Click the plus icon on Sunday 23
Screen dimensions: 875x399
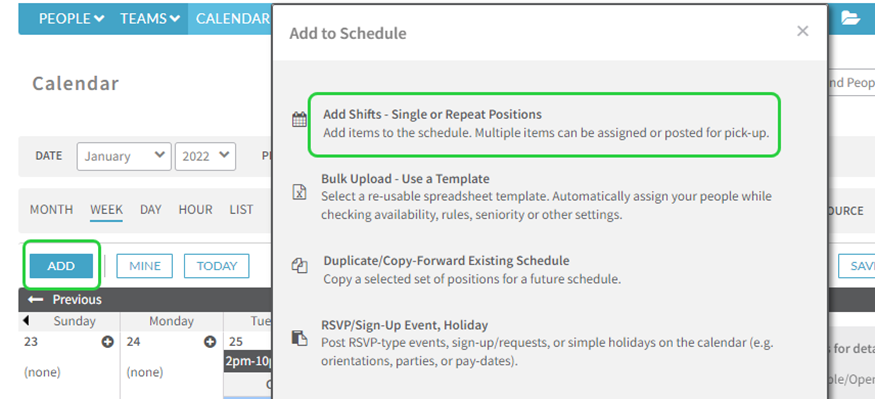pyautogui.click(x=108, y=342)
